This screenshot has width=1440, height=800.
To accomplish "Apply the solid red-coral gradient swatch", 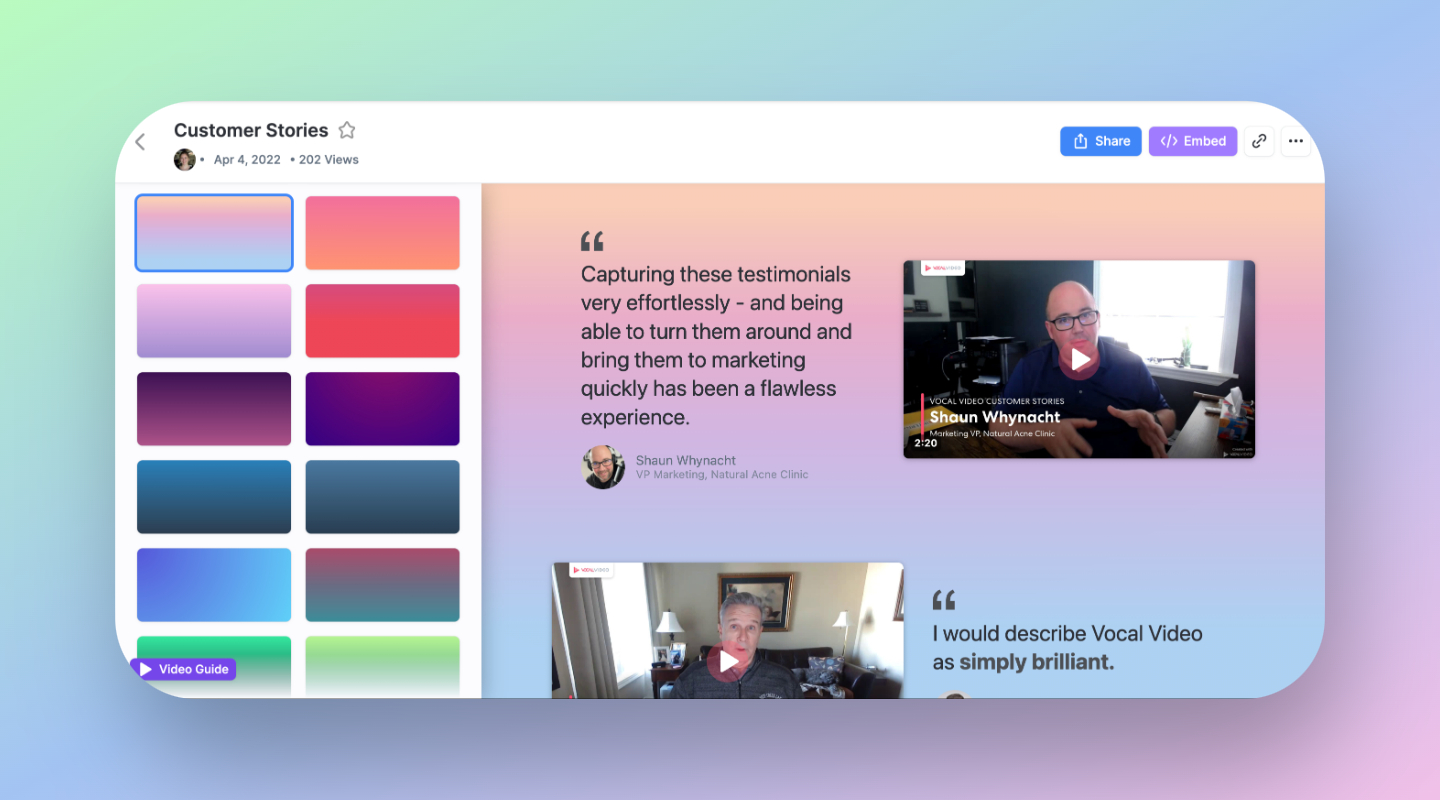I will [x=382, y=321].
